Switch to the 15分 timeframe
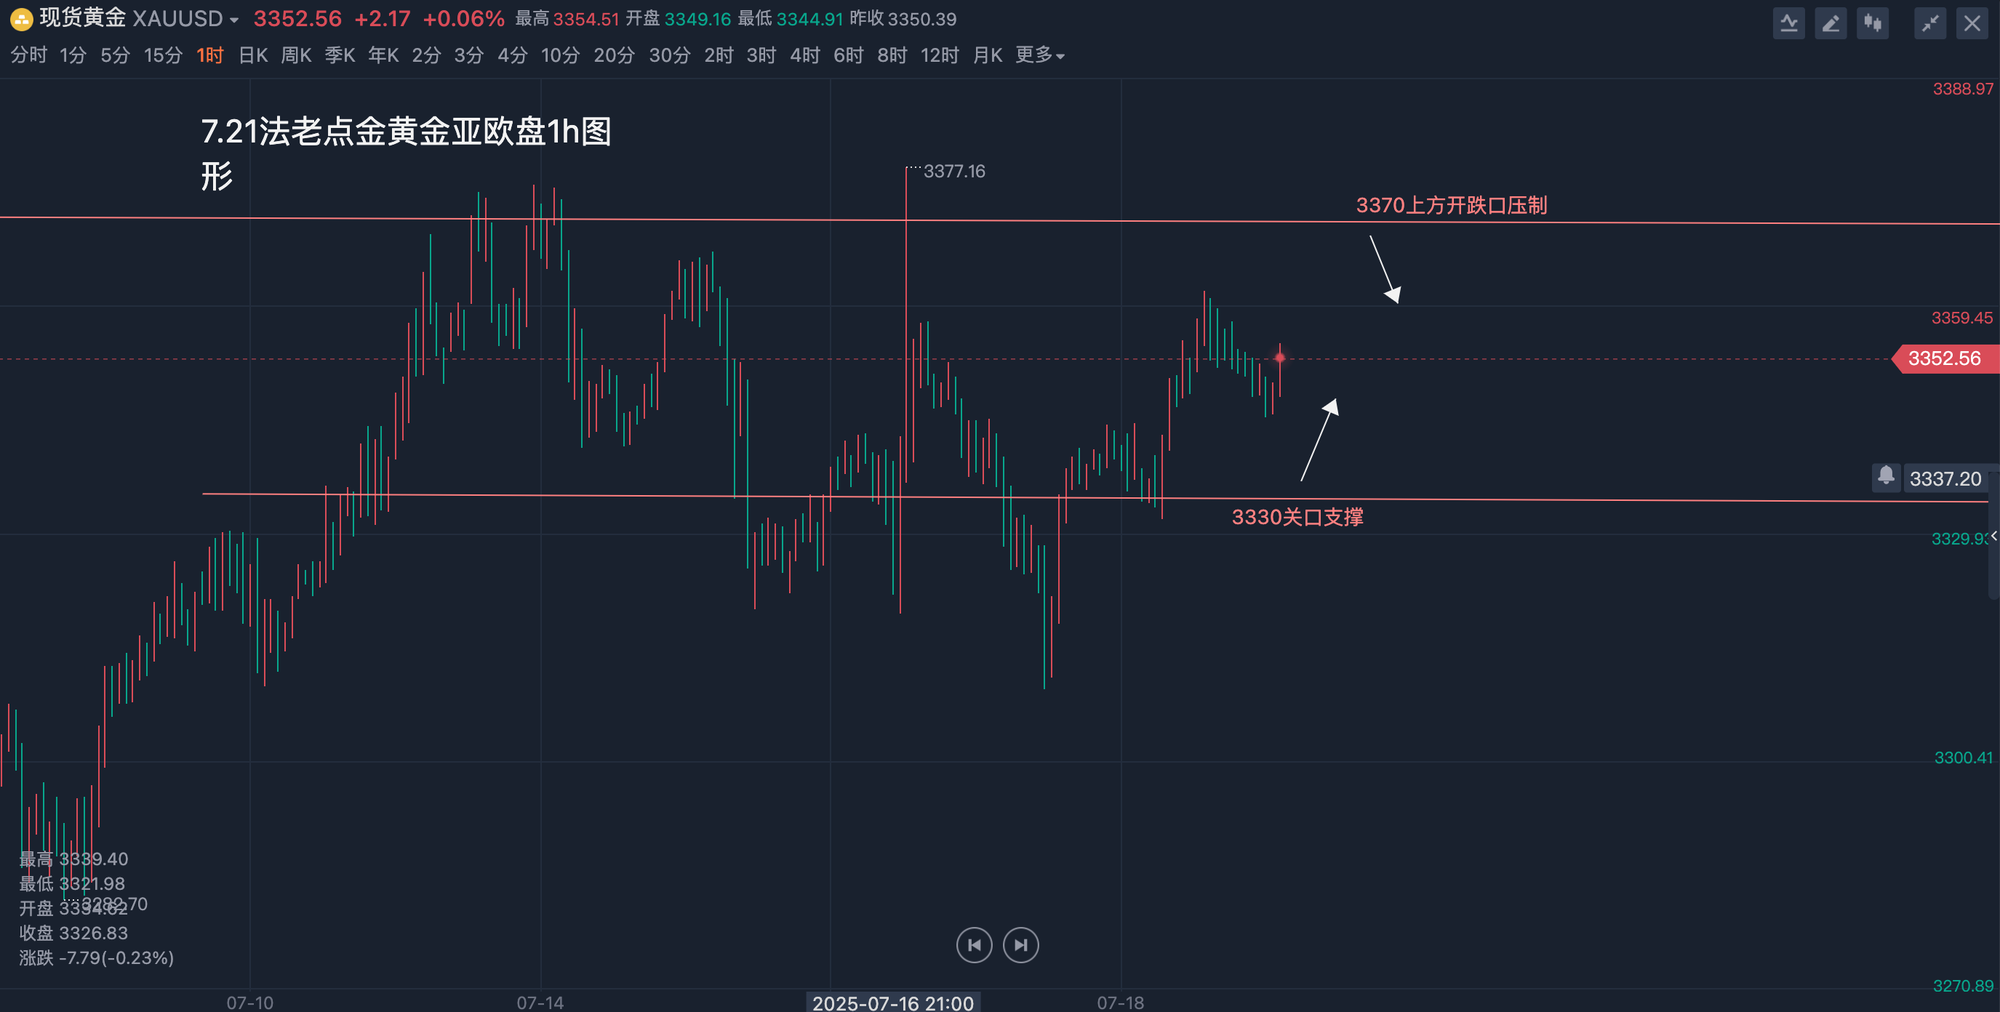 (x=162, y=55)
